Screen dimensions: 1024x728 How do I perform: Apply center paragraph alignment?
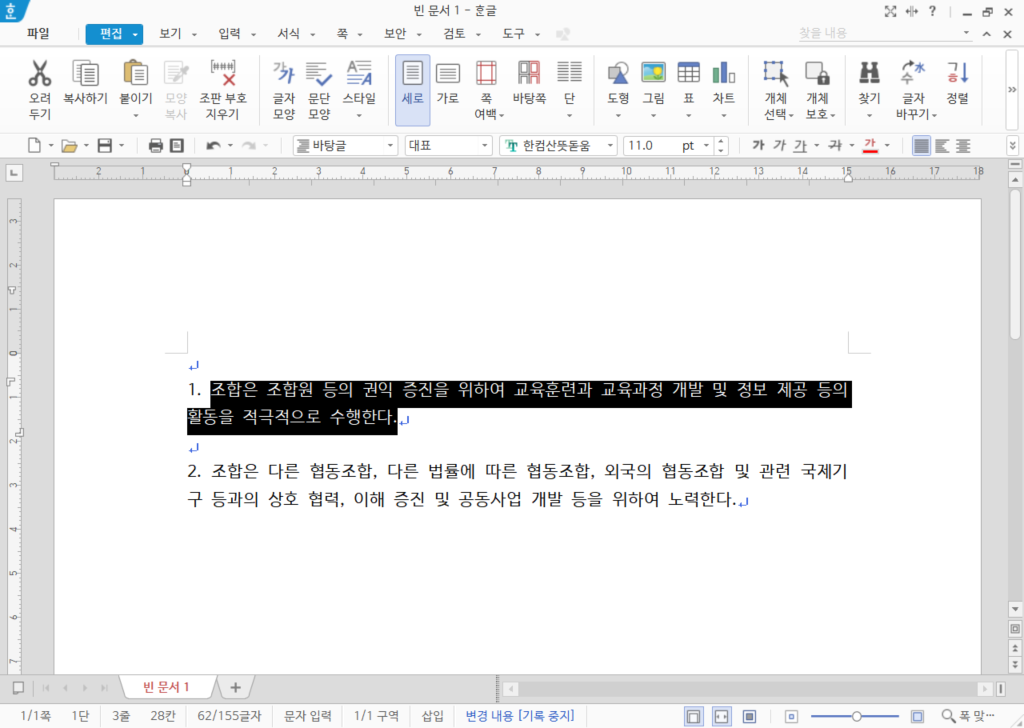[x=963, y=146]
